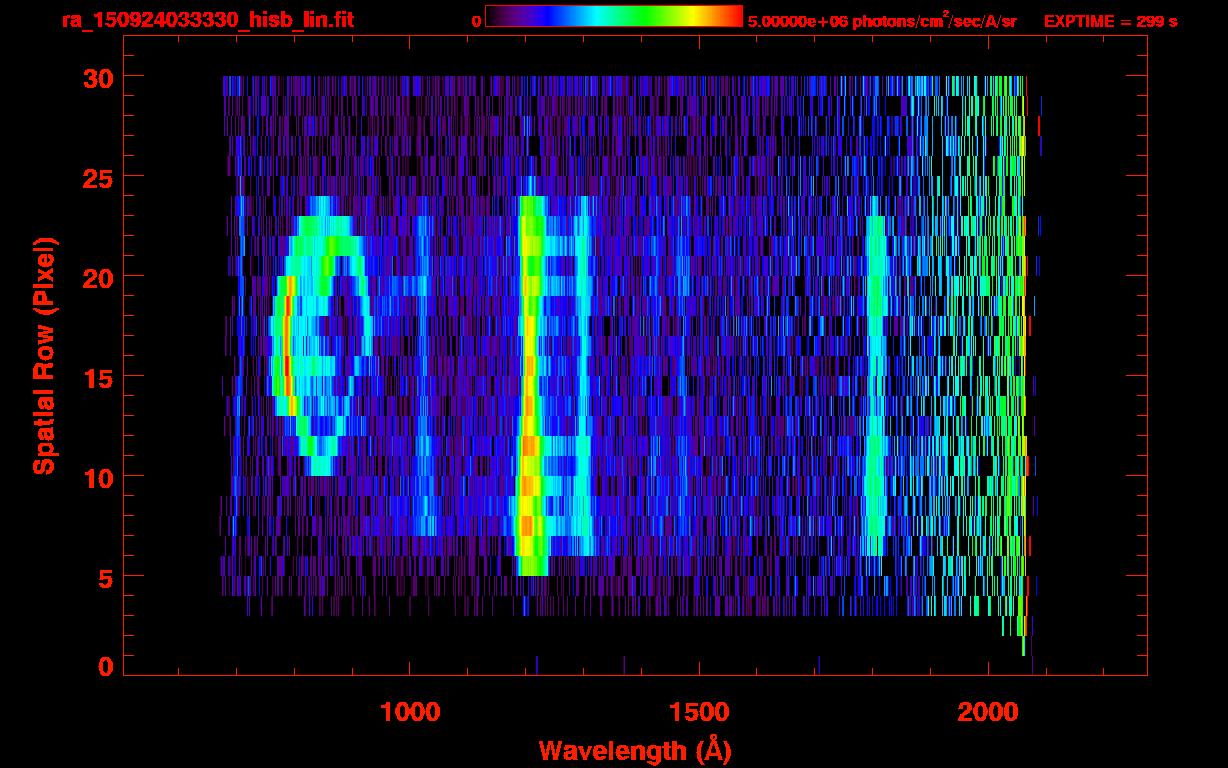Click the 0 spatial row tick label
1228x768 pixels.
coord(104,667)
